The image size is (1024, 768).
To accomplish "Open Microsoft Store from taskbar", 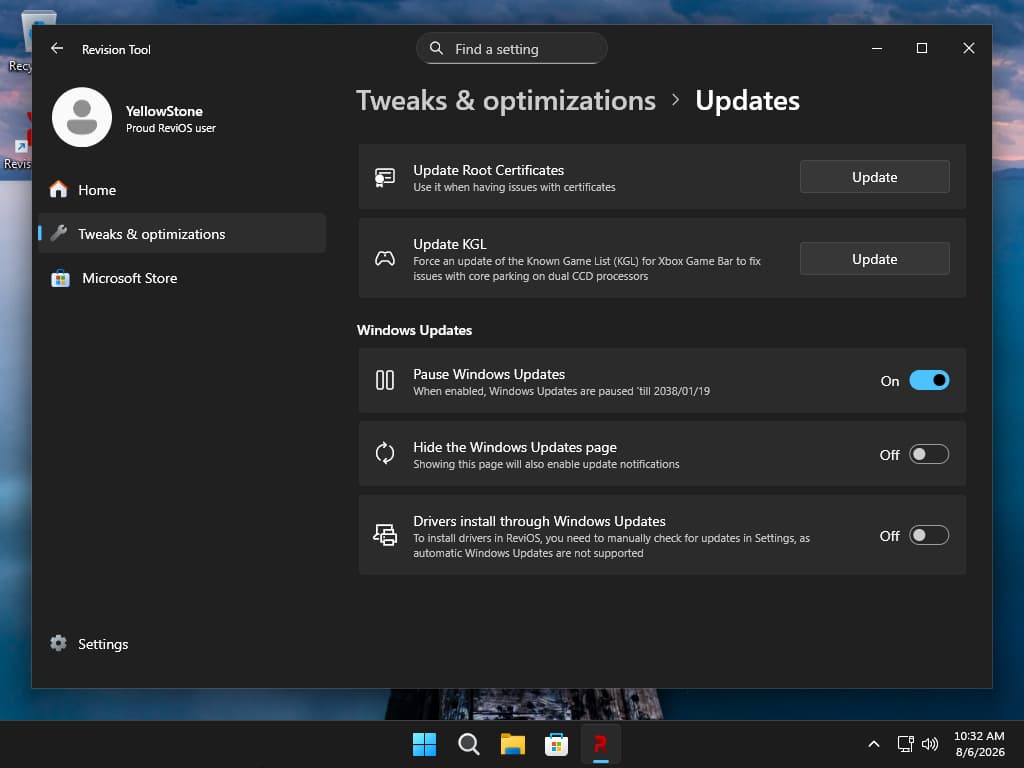I will 556,744.
